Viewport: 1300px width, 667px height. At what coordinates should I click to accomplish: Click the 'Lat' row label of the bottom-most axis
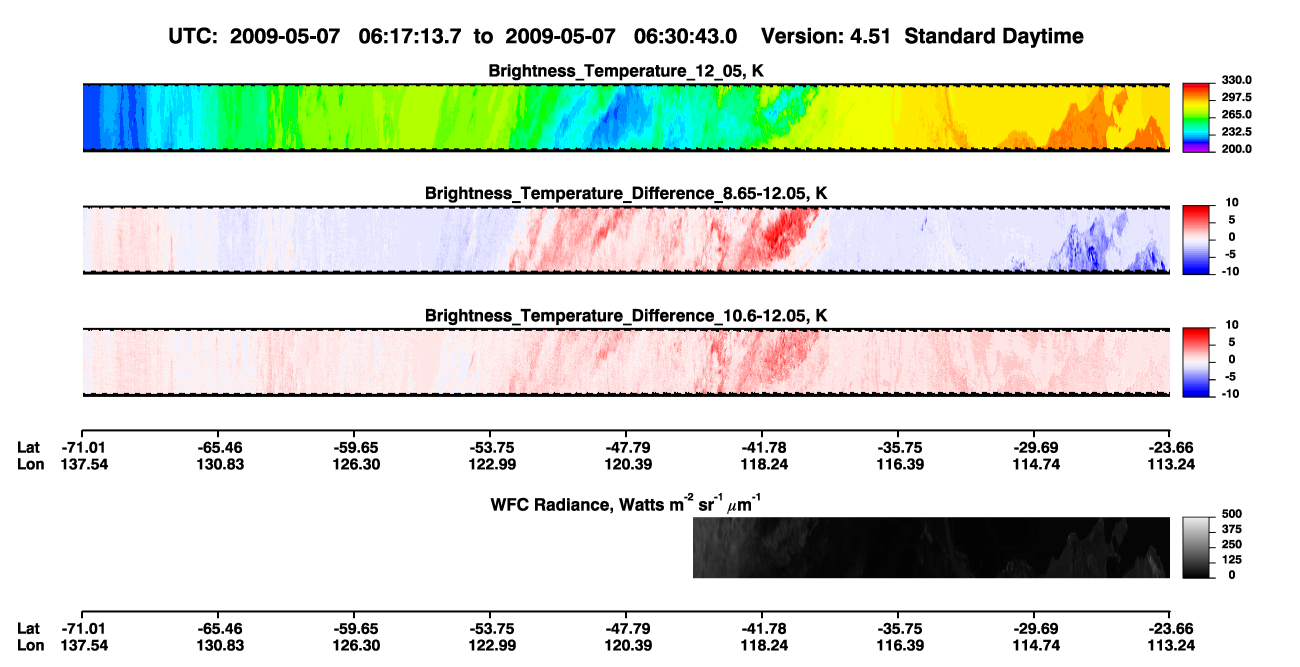(x=29, y=628)
